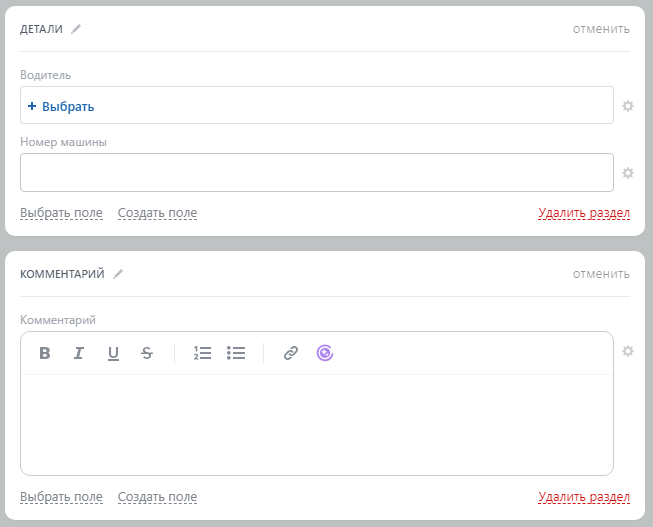This screenshot has height=527, width=653.
Task: Click inside the comment text area
Action: click(x=316, y=424)
